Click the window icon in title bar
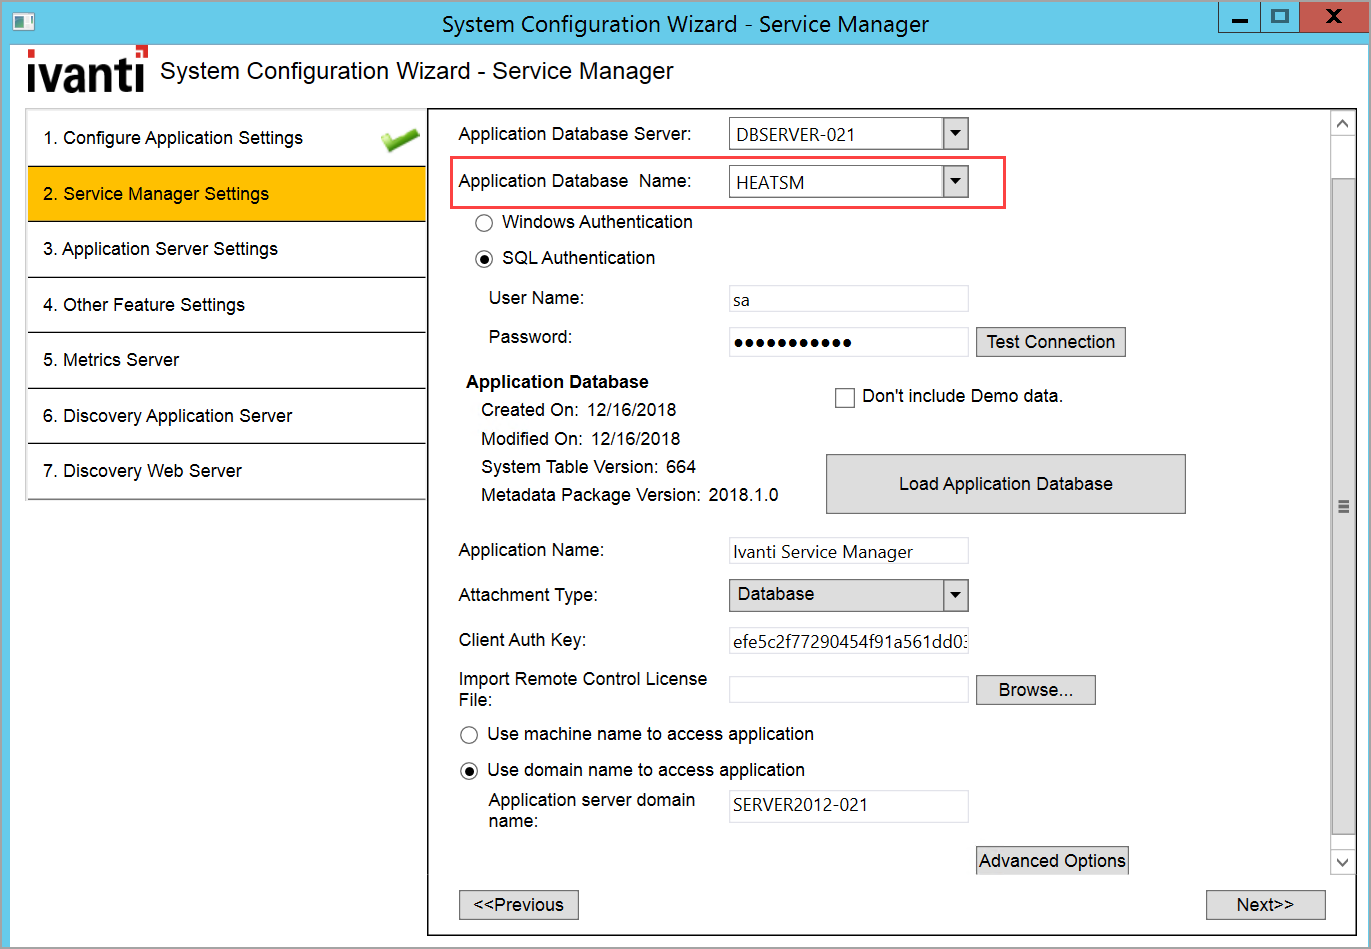This screenshot has width=1371, height=949. pos(23,21)
